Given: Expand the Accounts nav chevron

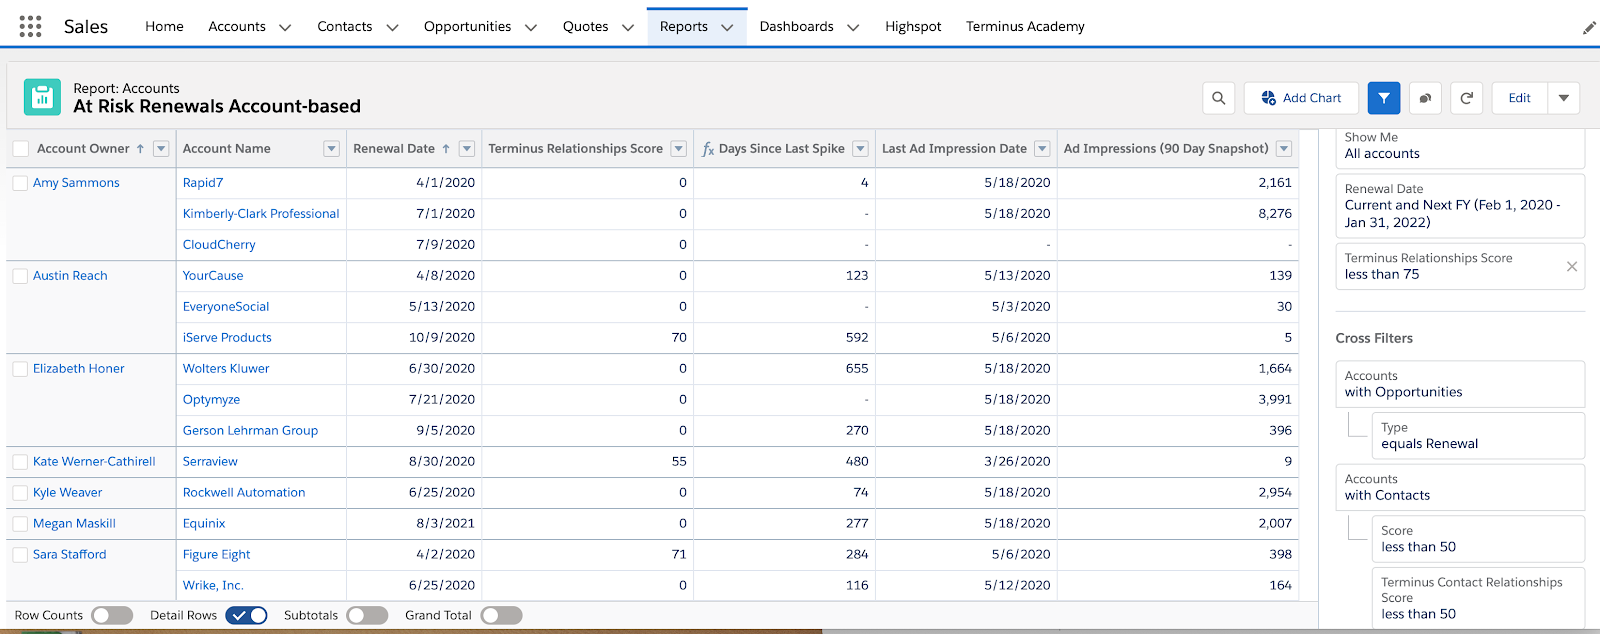Looking at the screenshot, I should click(285, 27).
